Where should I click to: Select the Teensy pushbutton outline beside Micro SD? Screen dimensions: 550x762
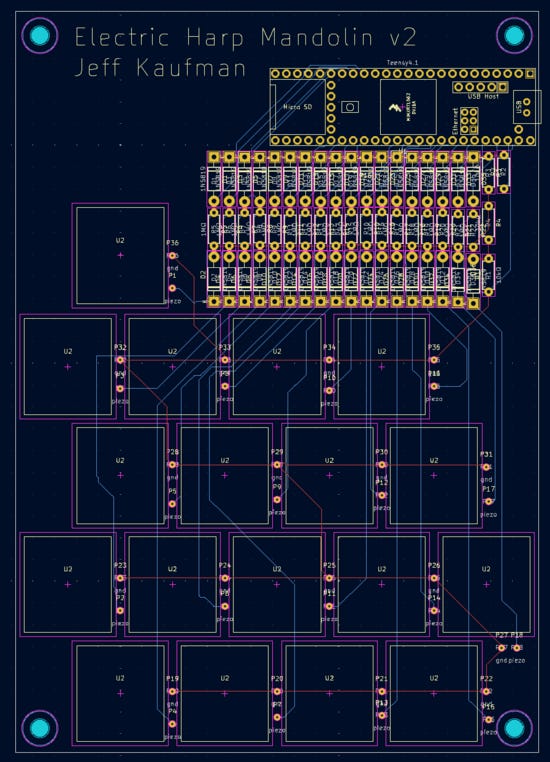[x=350, y=107]
